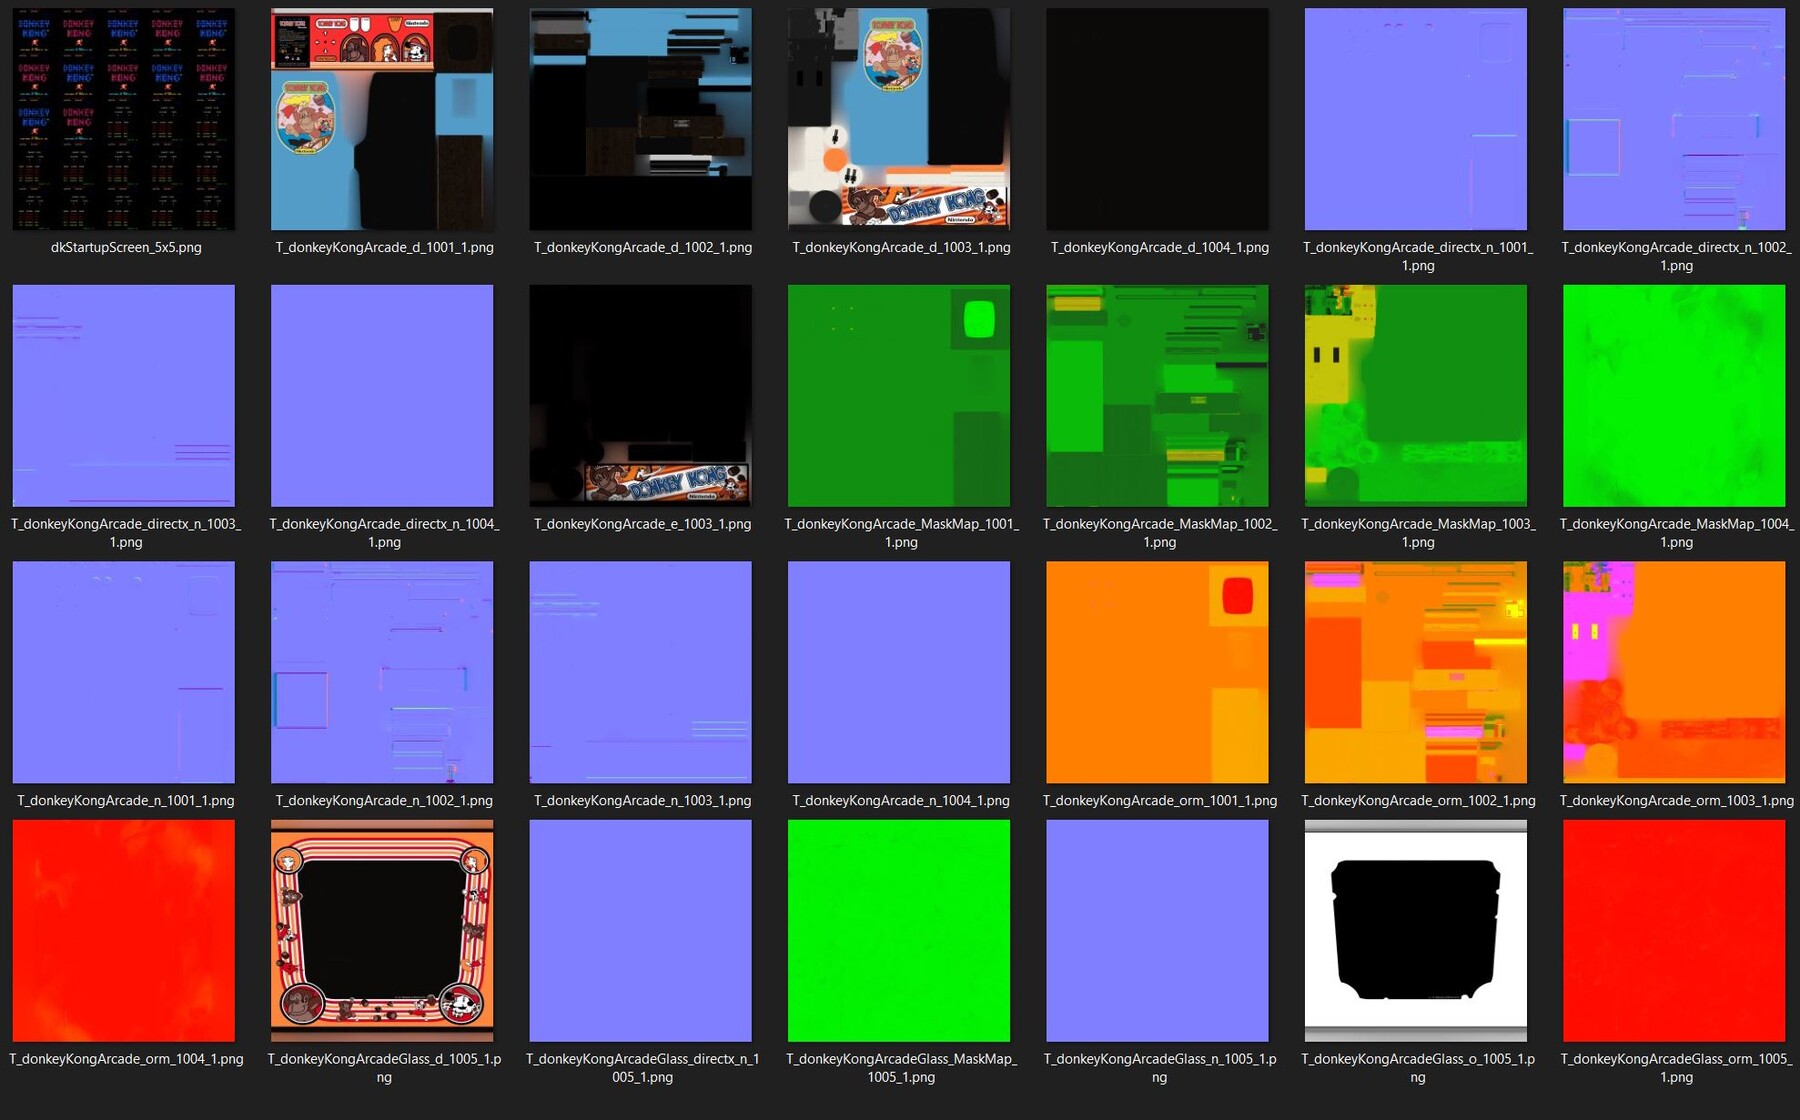
Task: Select emissive T_donkeyKongArcade_e_1003_1.png thumbnail
Action: pyautogui.click(x=641, y=396)
